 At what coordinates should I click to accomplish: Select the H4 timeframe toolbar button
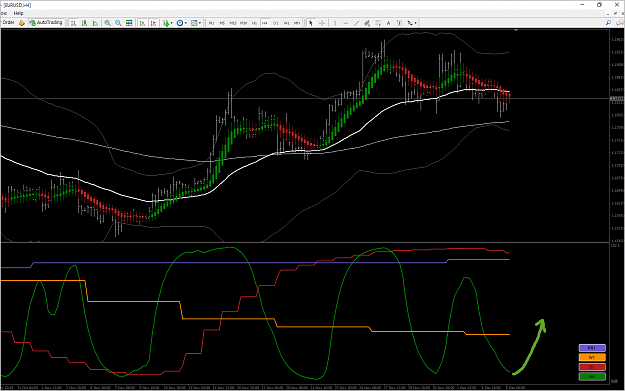pos(265,23)
